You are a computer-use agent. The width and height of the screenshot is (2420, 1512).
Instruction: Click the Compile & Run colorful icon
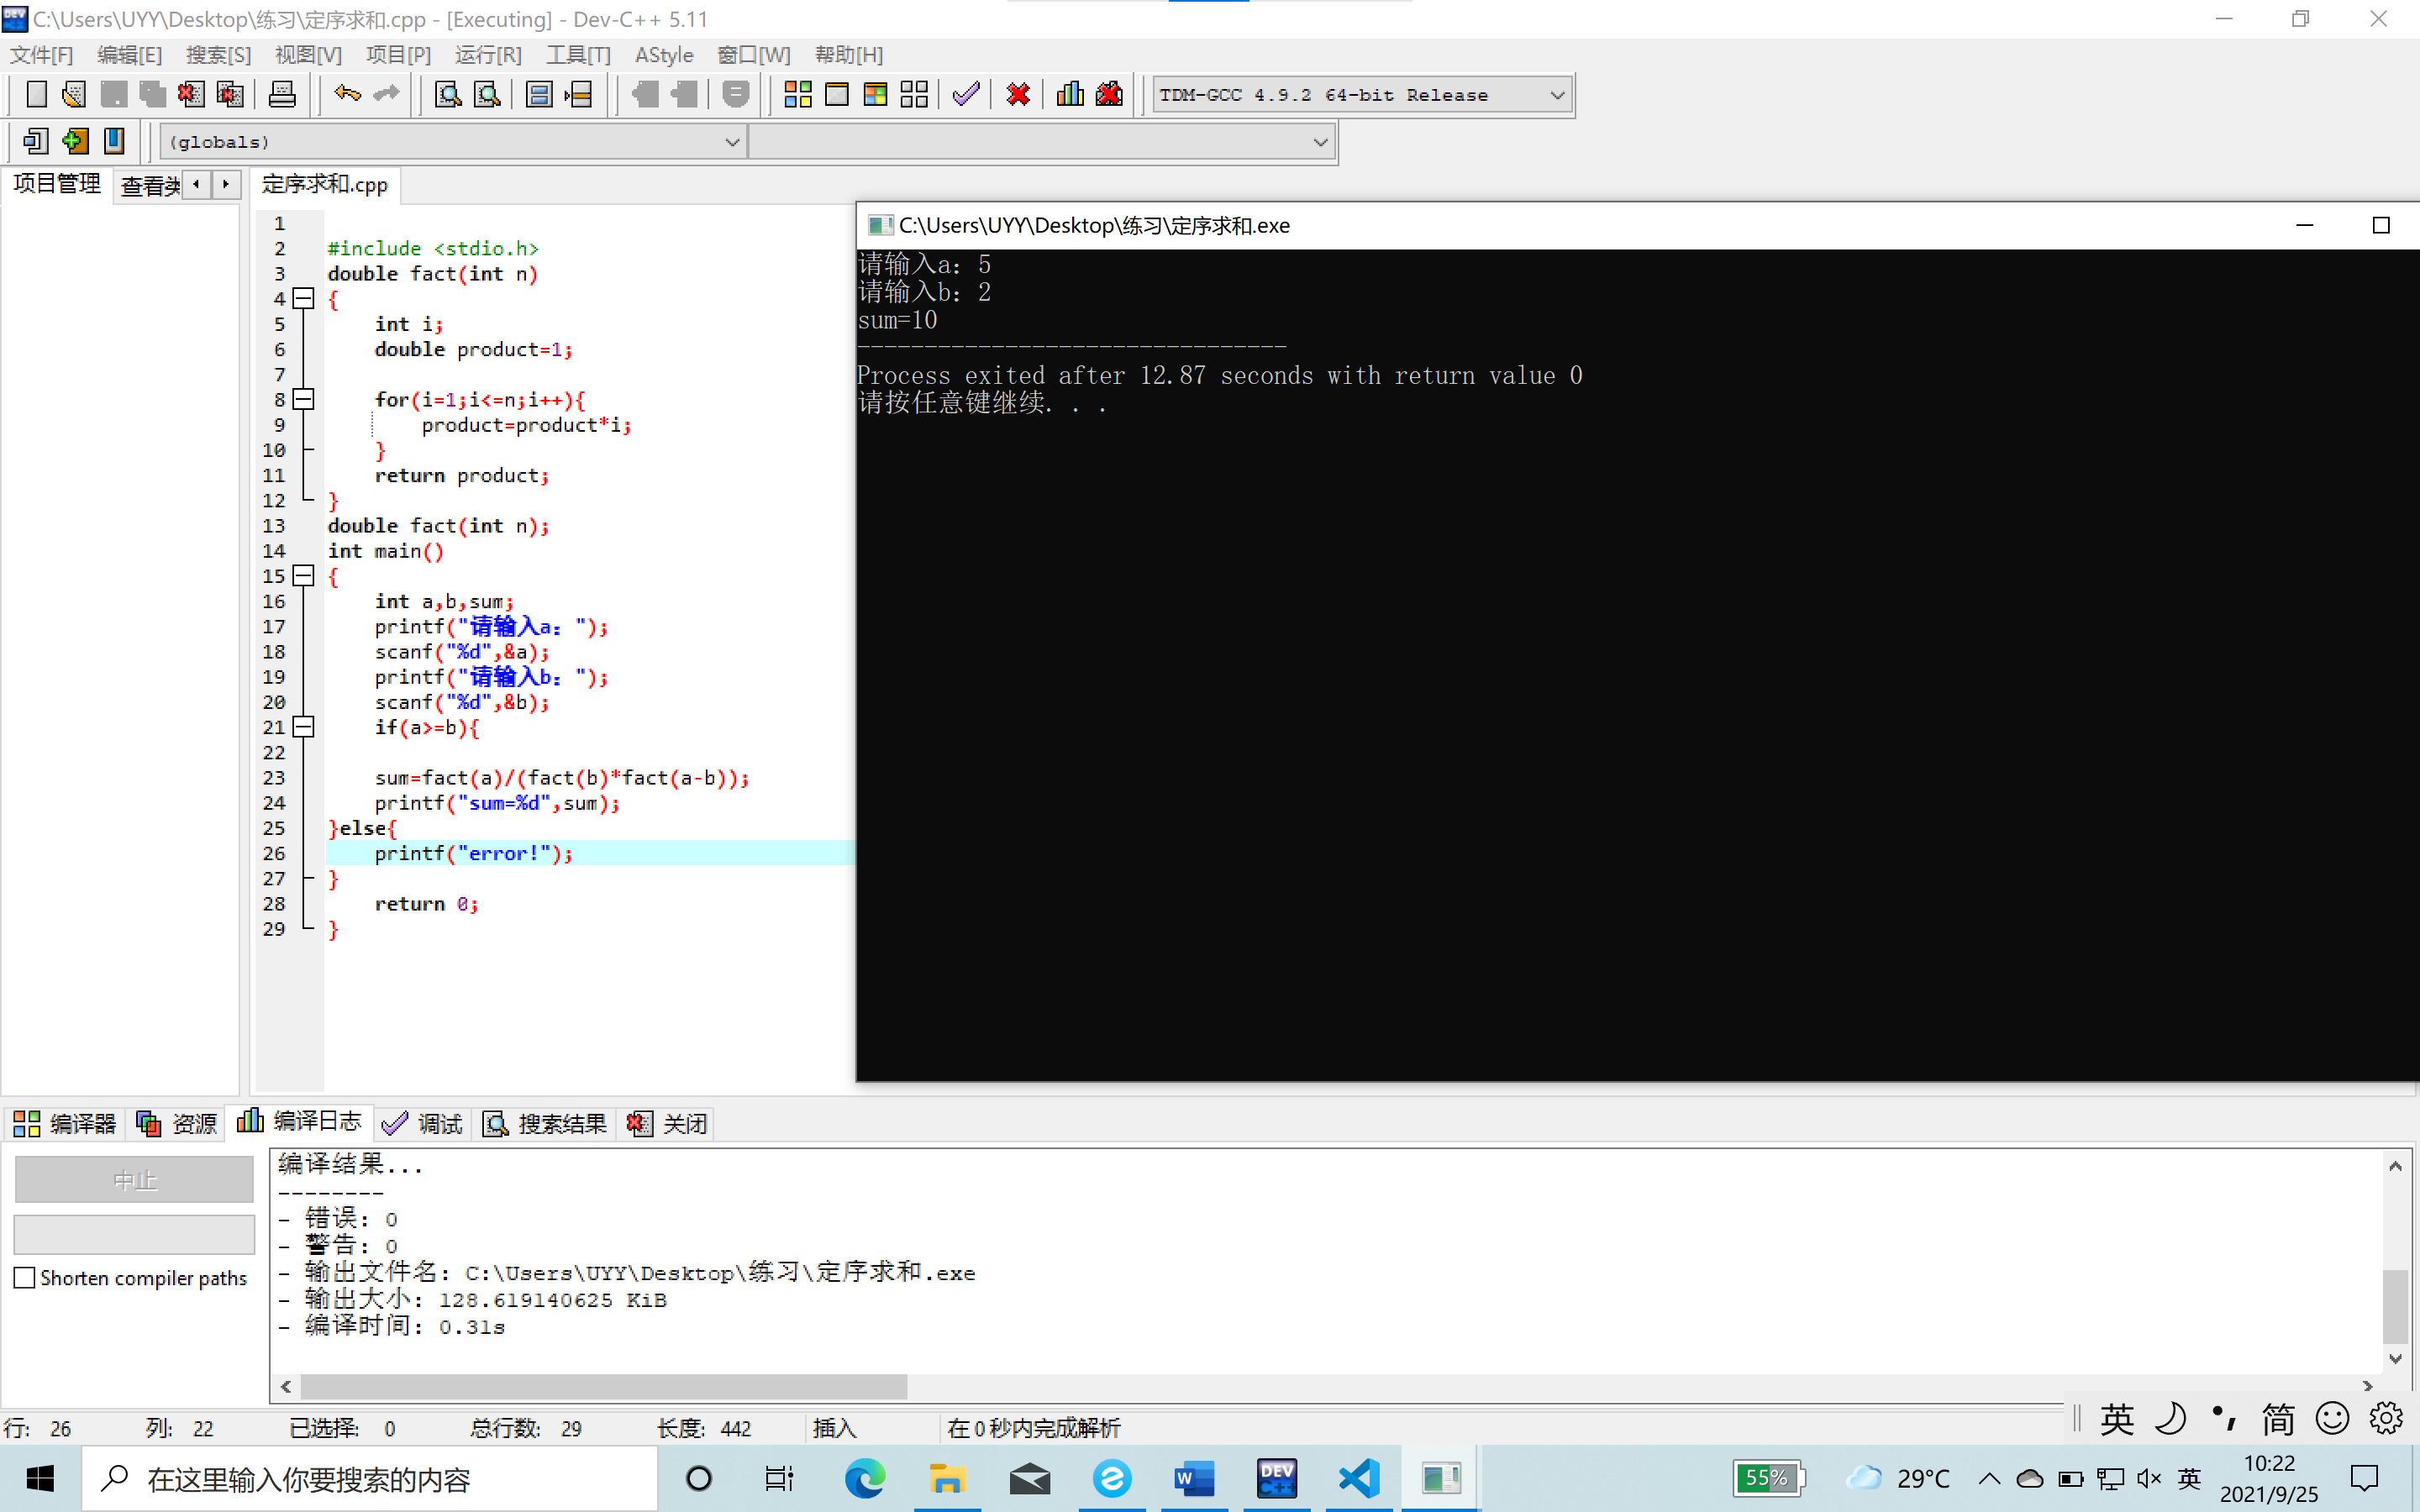tap(875, 95)
